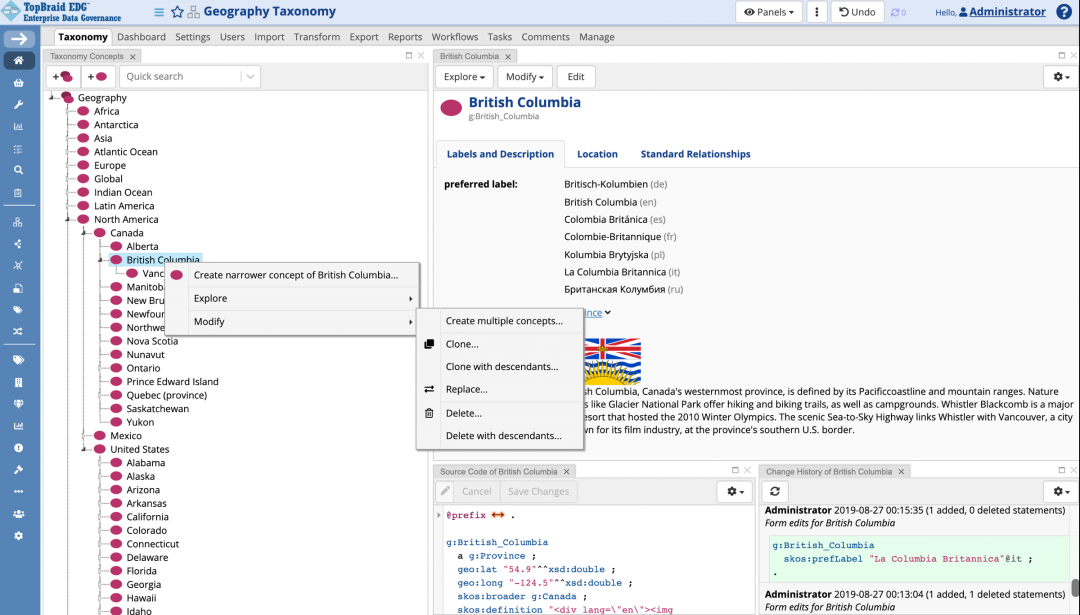Click the pink concept circle beside British Columbia heading
Viewport: 1080px width, 615px height.
pos(451,108)
